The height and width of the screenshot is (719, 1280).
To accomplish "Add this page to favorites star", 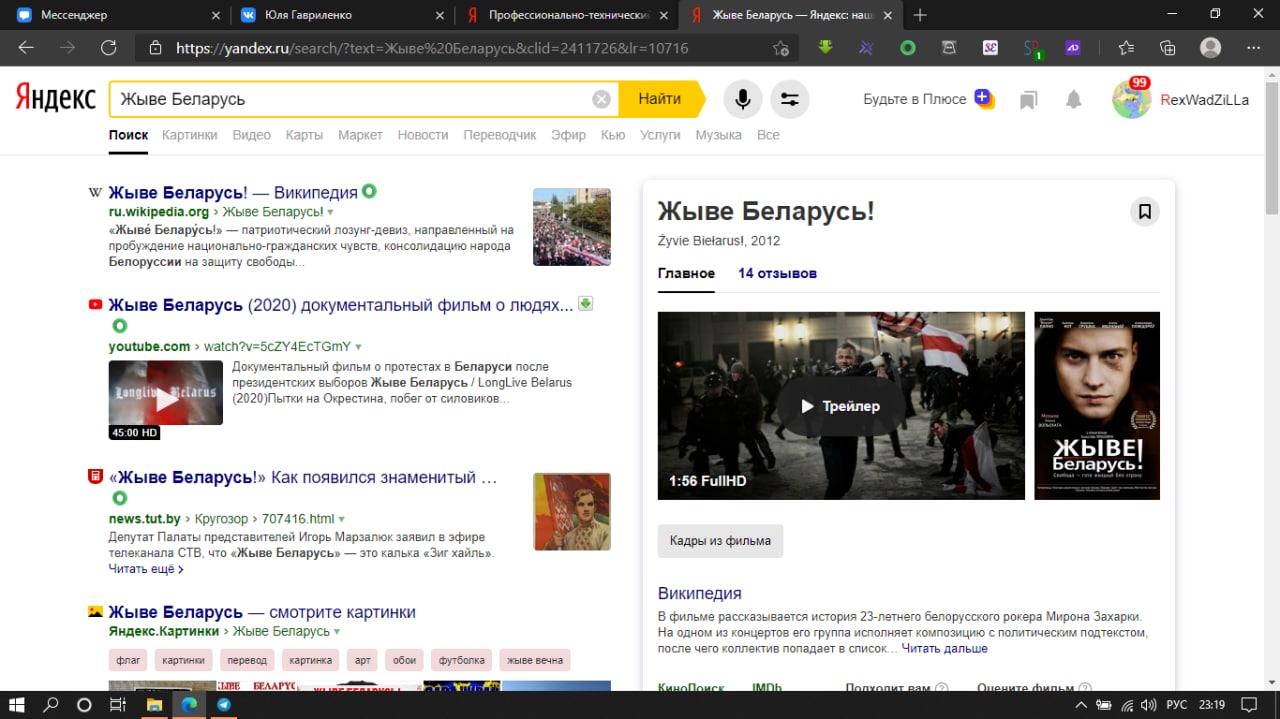I will pos(780,48).
